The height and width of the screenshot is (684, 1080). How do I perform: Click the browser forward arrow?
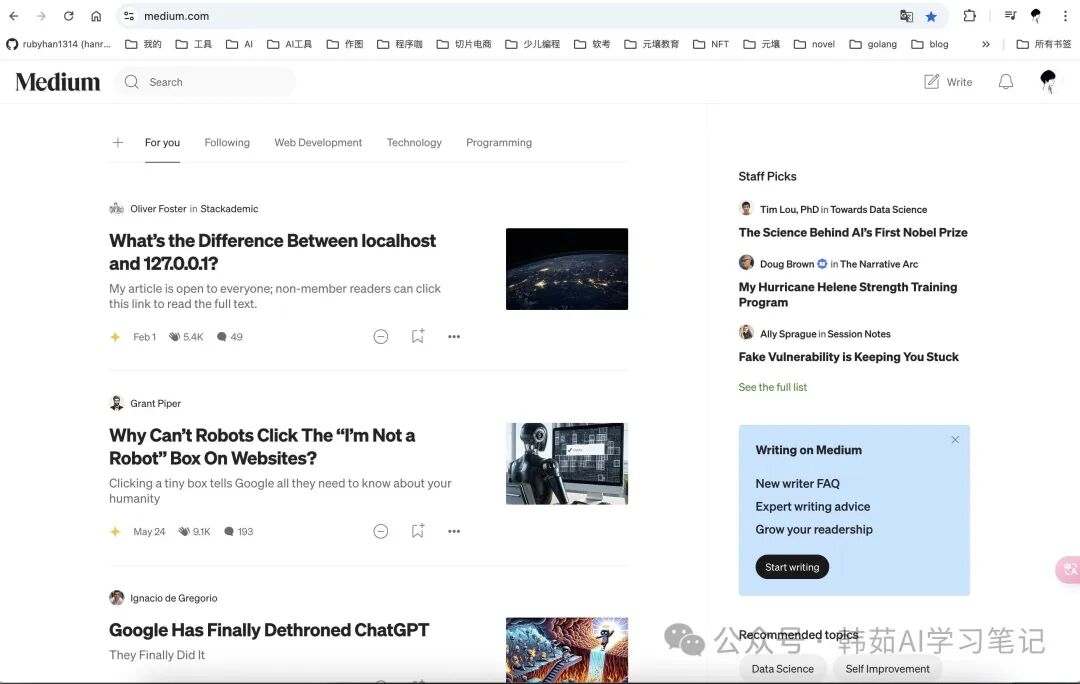tap(41, 16)
